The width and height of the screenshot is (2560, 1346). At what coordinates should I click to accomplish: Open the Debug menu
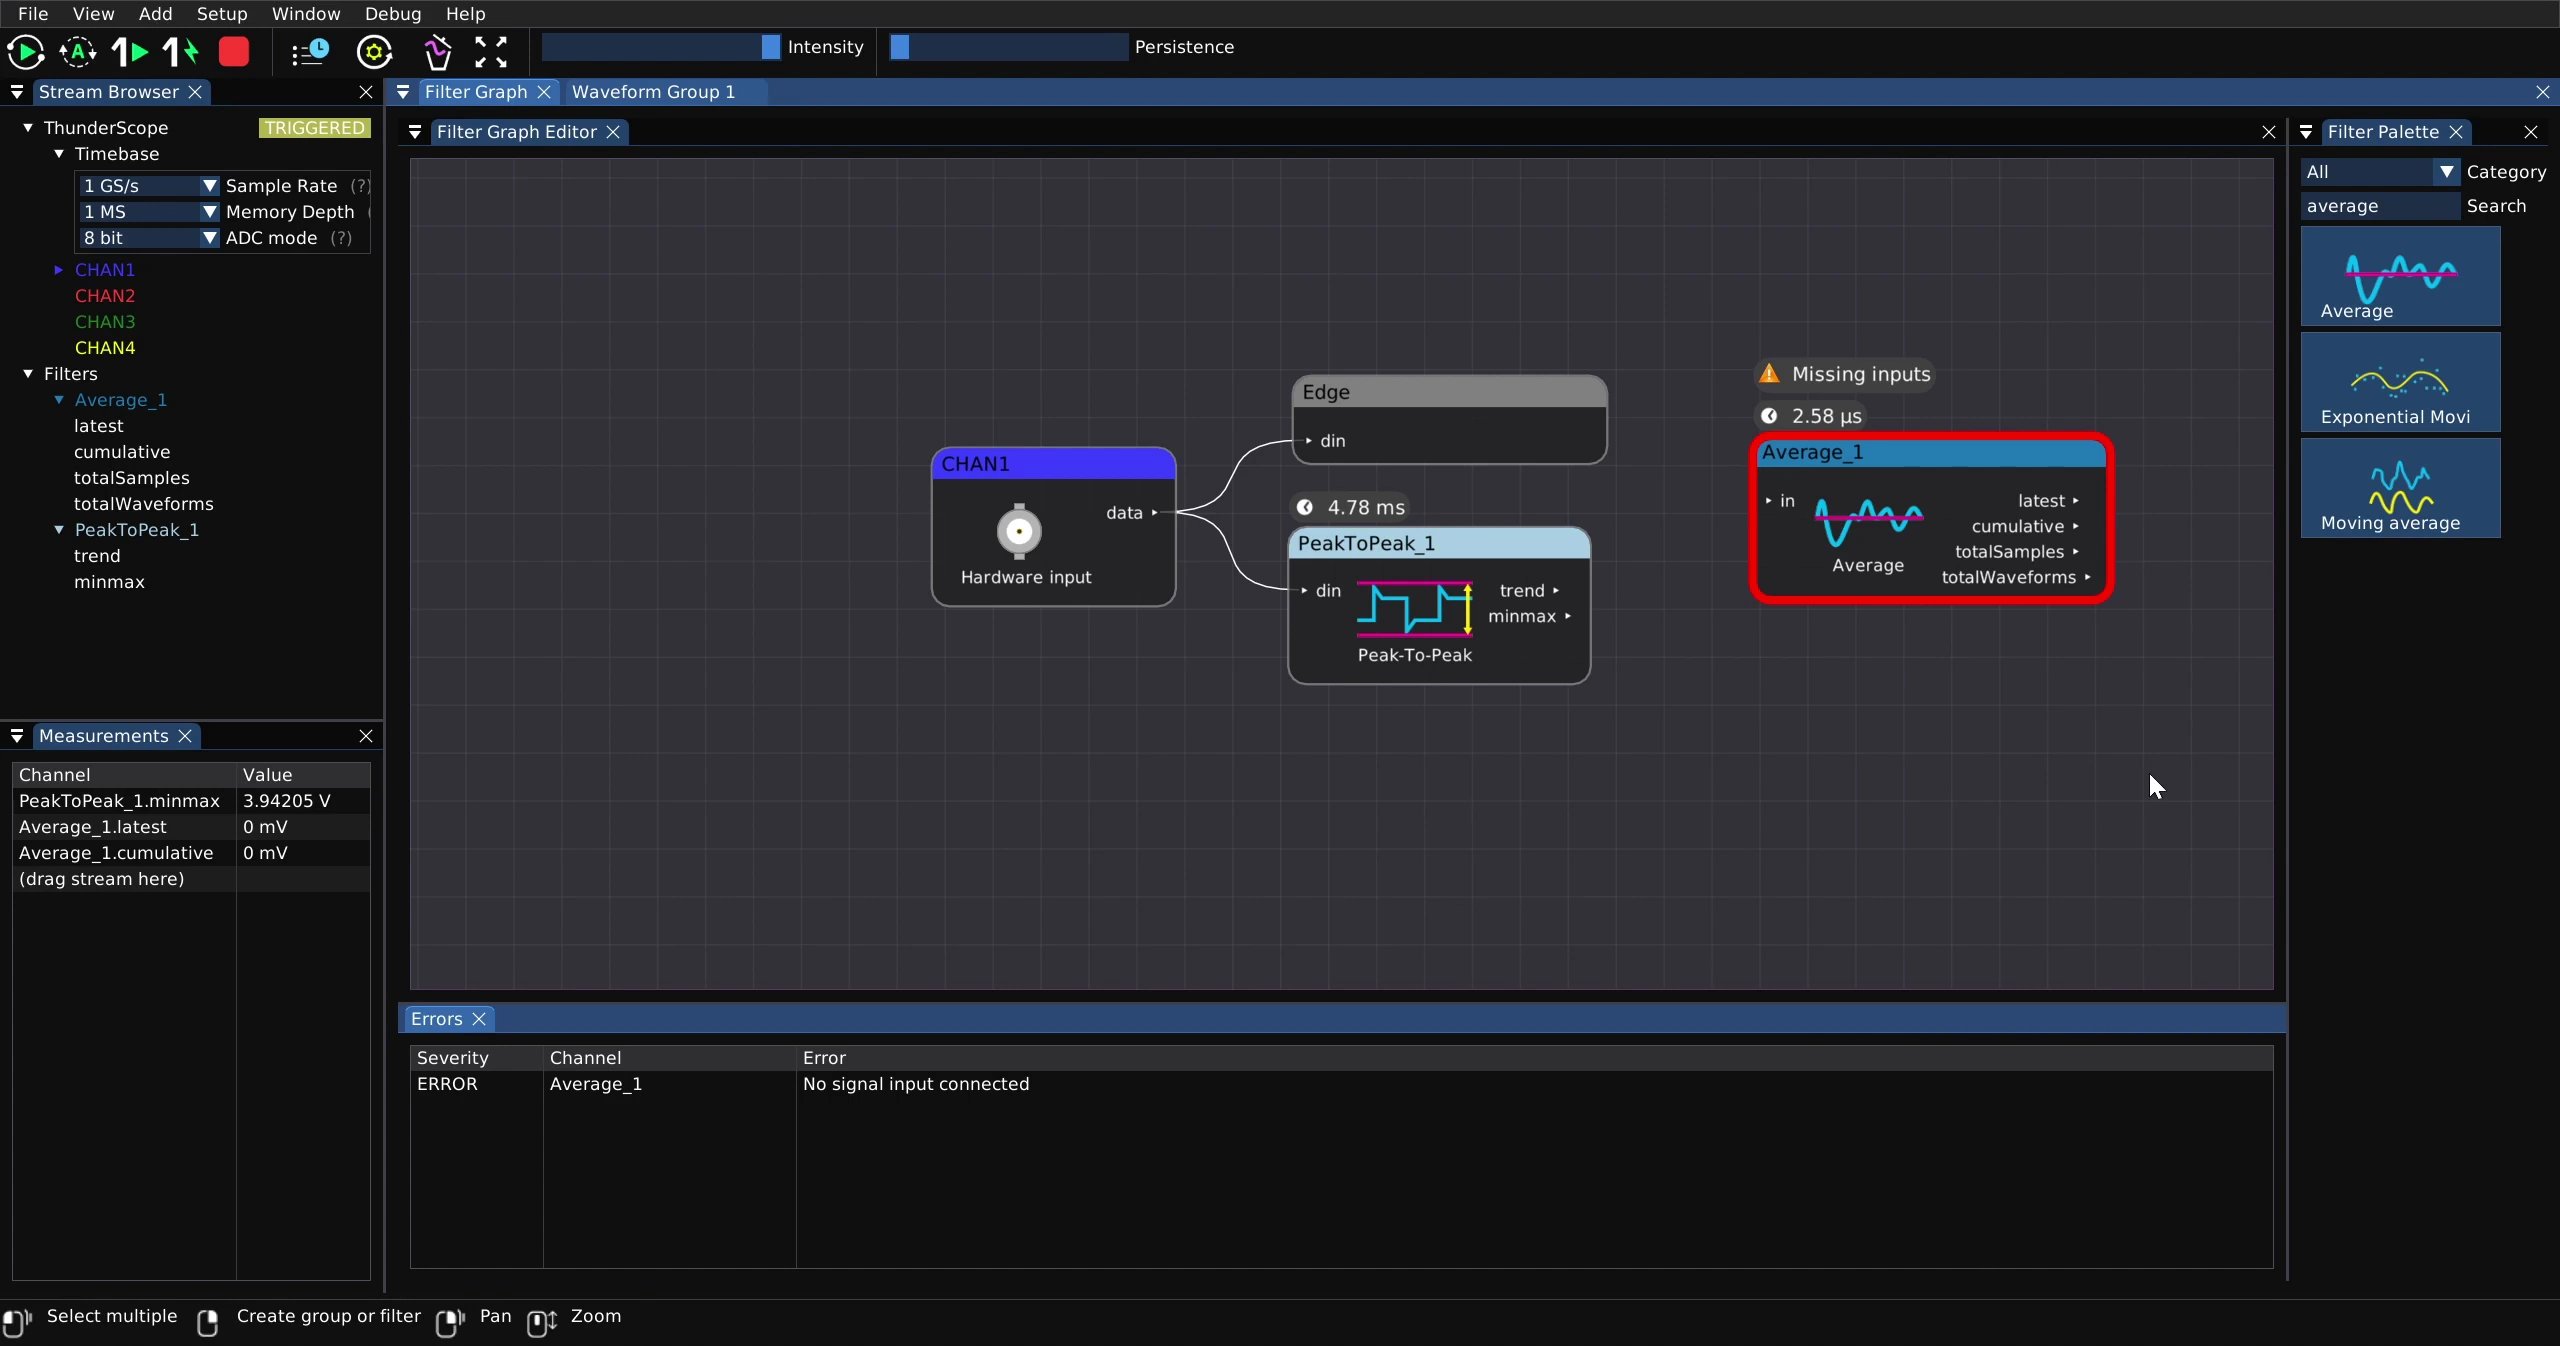[x=393, y=14]
